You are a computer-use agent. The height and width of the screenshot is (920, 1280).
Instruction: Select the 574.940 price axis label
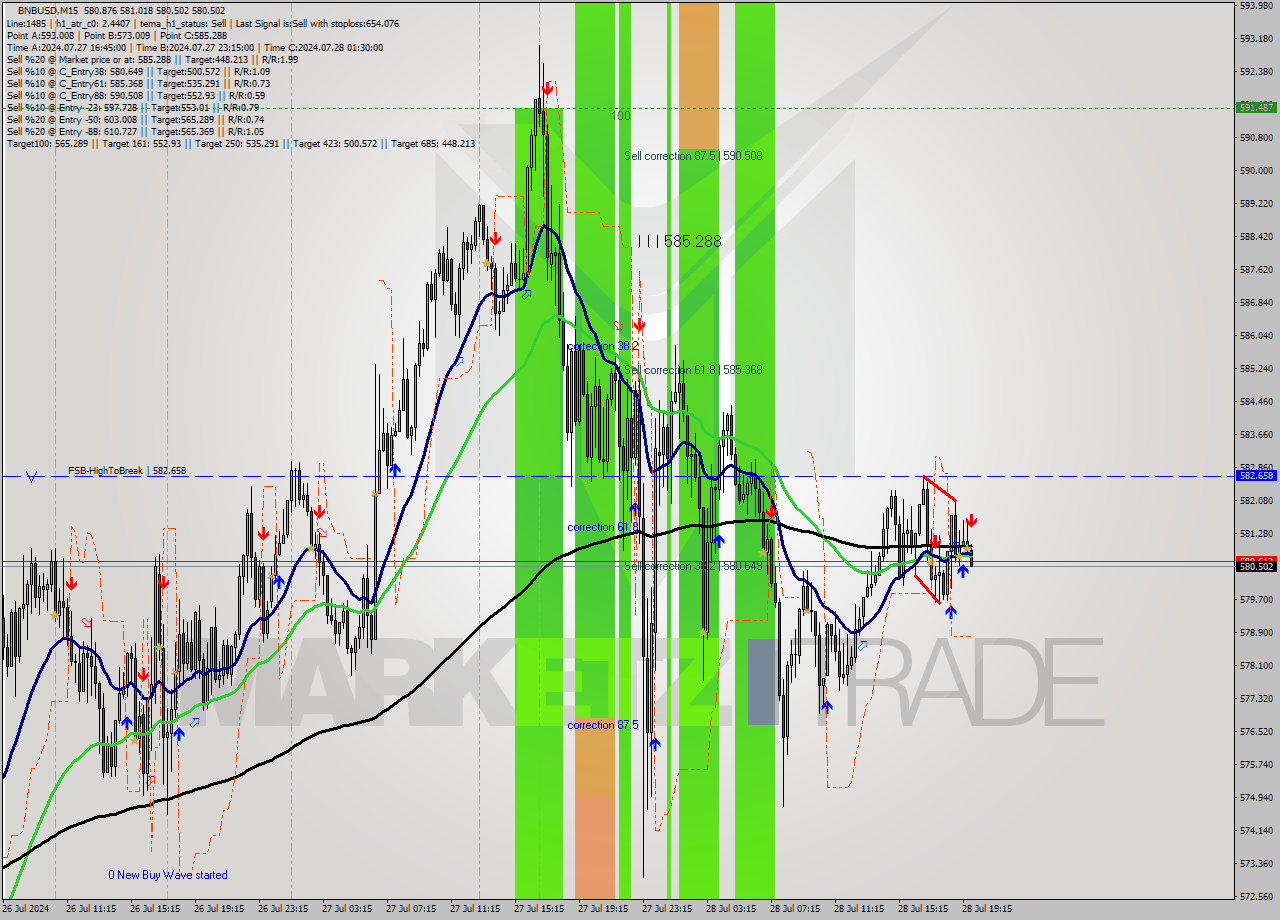point(1255,797)
